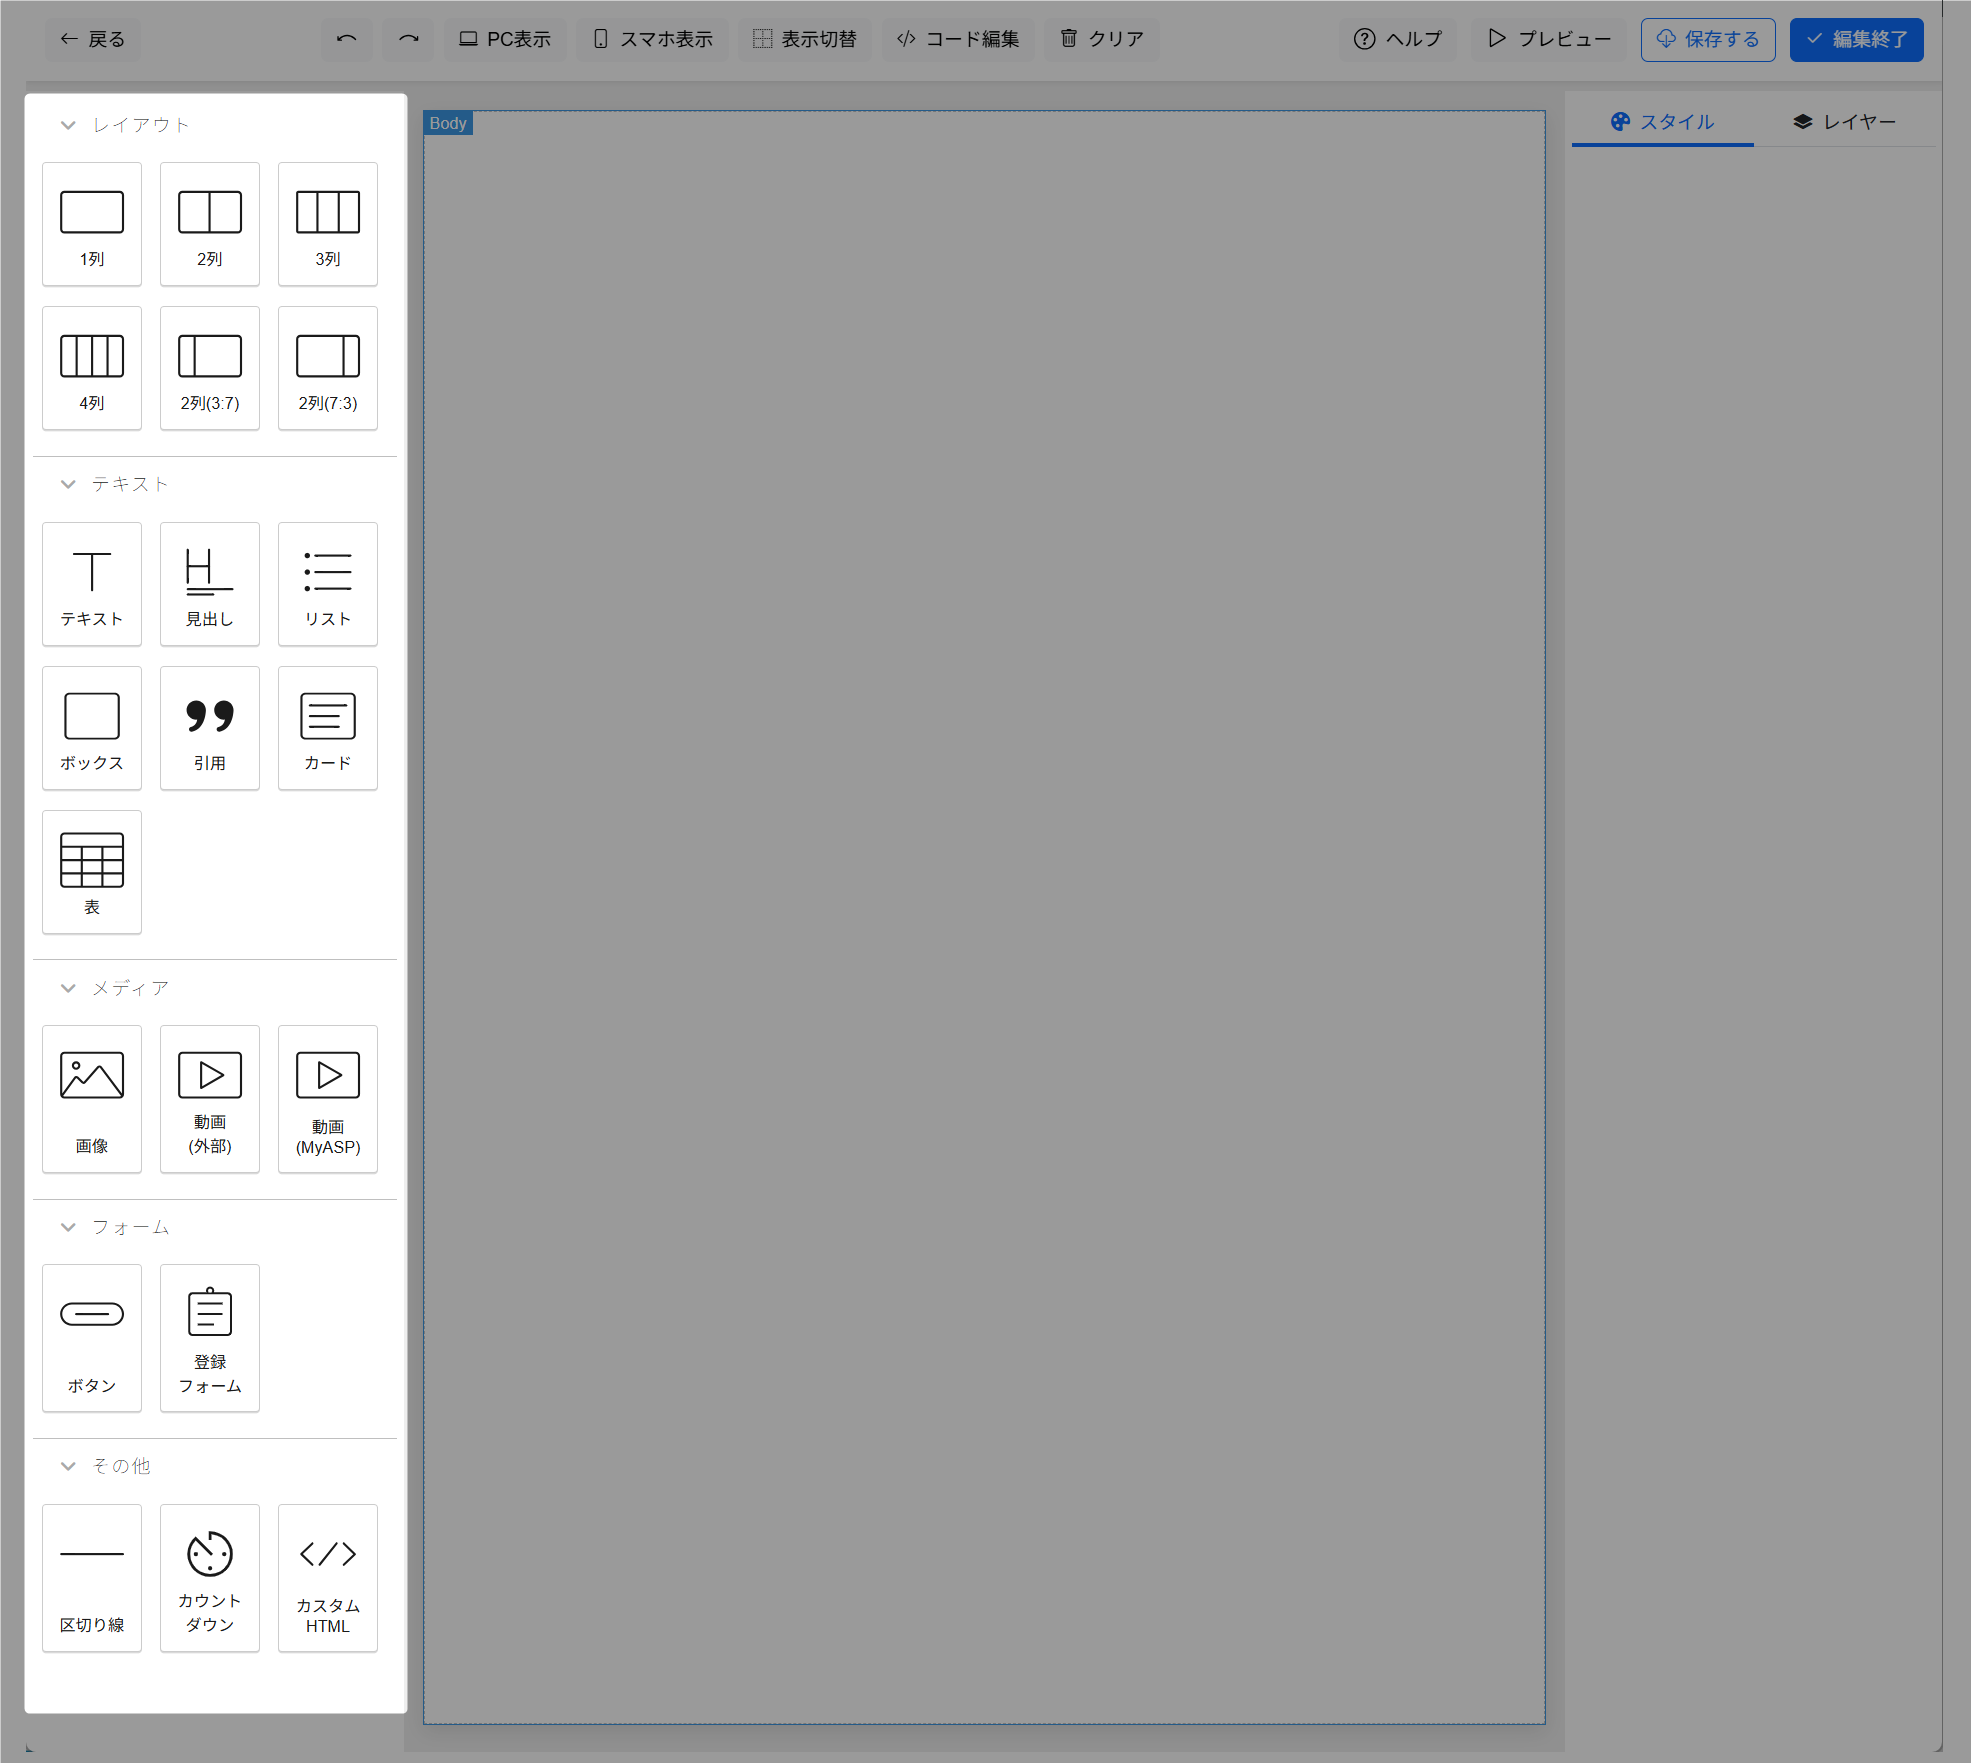The height and width of the screenshot is (1763, 1971).
Task: Collapse the メディア section
Action: pos(68,988)
